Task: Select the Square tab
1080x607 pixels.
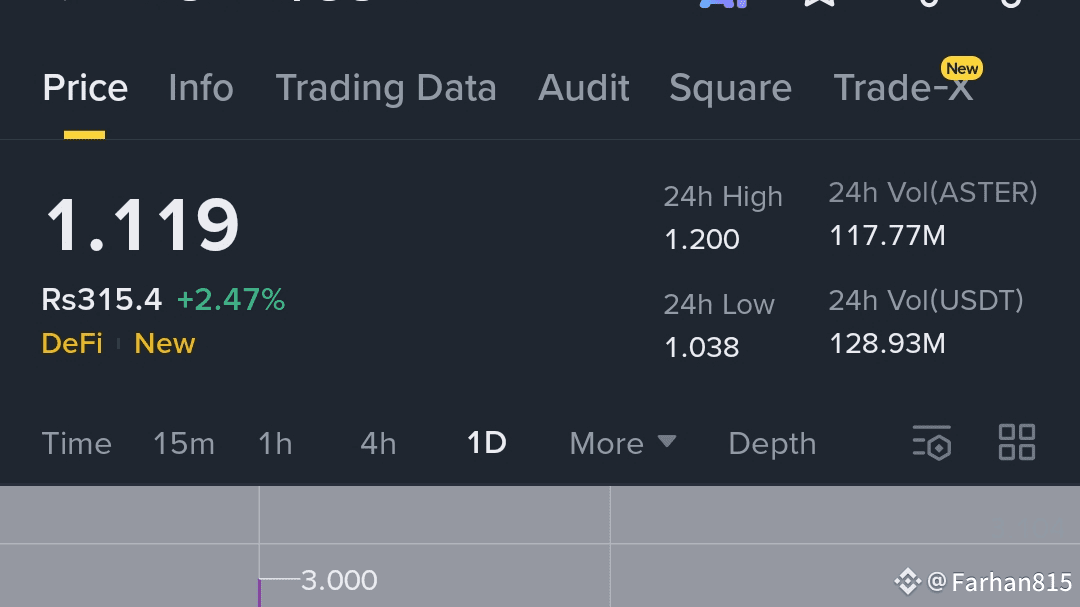Action: pyautogui.click(x=730, y=88)
